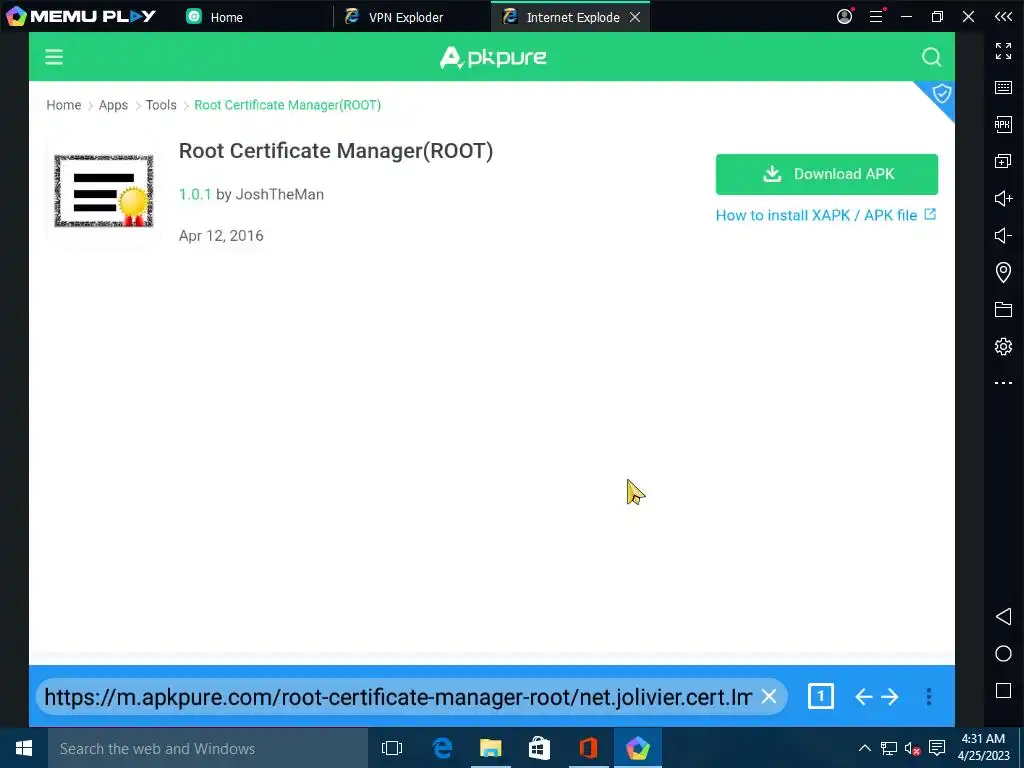Open the MEmu shared folder icon
Screen dimensions: 1024x768
tap(1003, 309)
